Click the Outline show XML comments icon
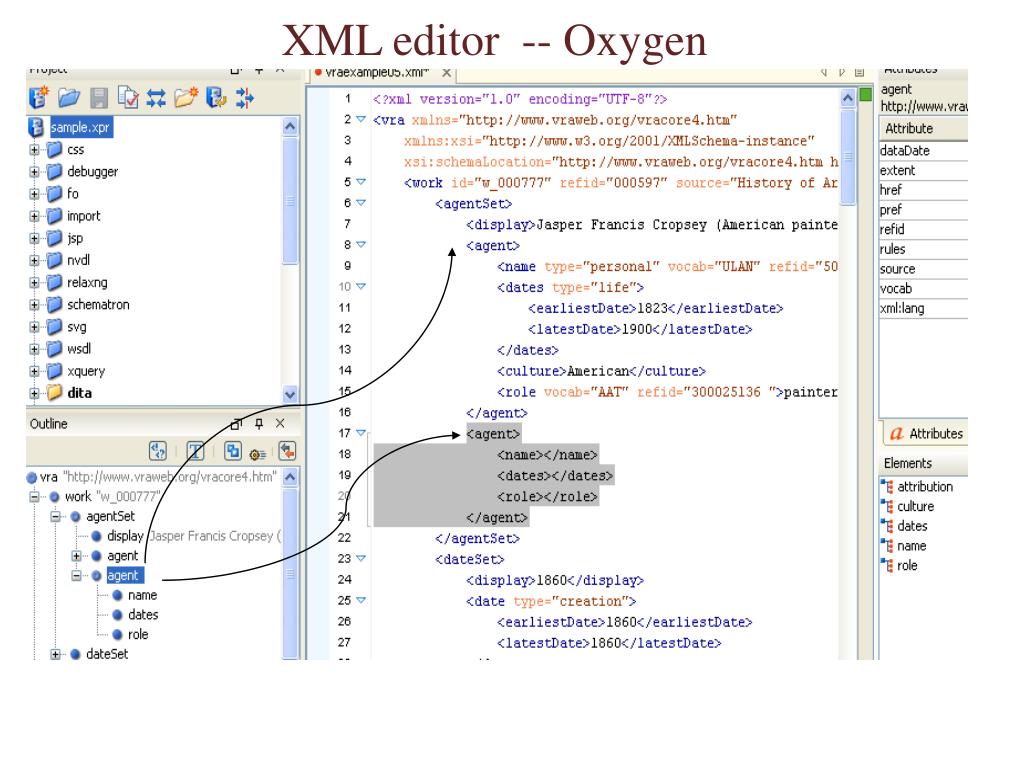Image resolution: width=1024 pixels, height=768 pixels. click(x=158, y=451)
